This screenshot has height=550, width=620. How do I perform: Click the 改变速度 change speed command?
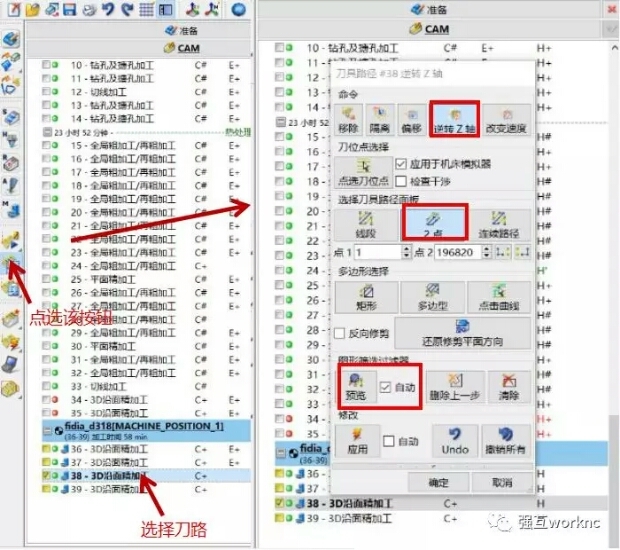(x=506, y=121)
